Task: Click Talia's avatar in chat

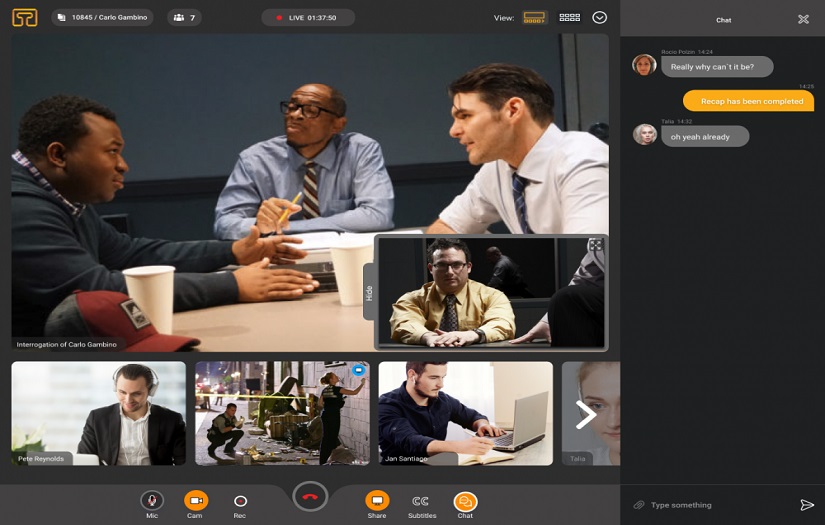Action: pyautogui.click(x=645, y=134)
